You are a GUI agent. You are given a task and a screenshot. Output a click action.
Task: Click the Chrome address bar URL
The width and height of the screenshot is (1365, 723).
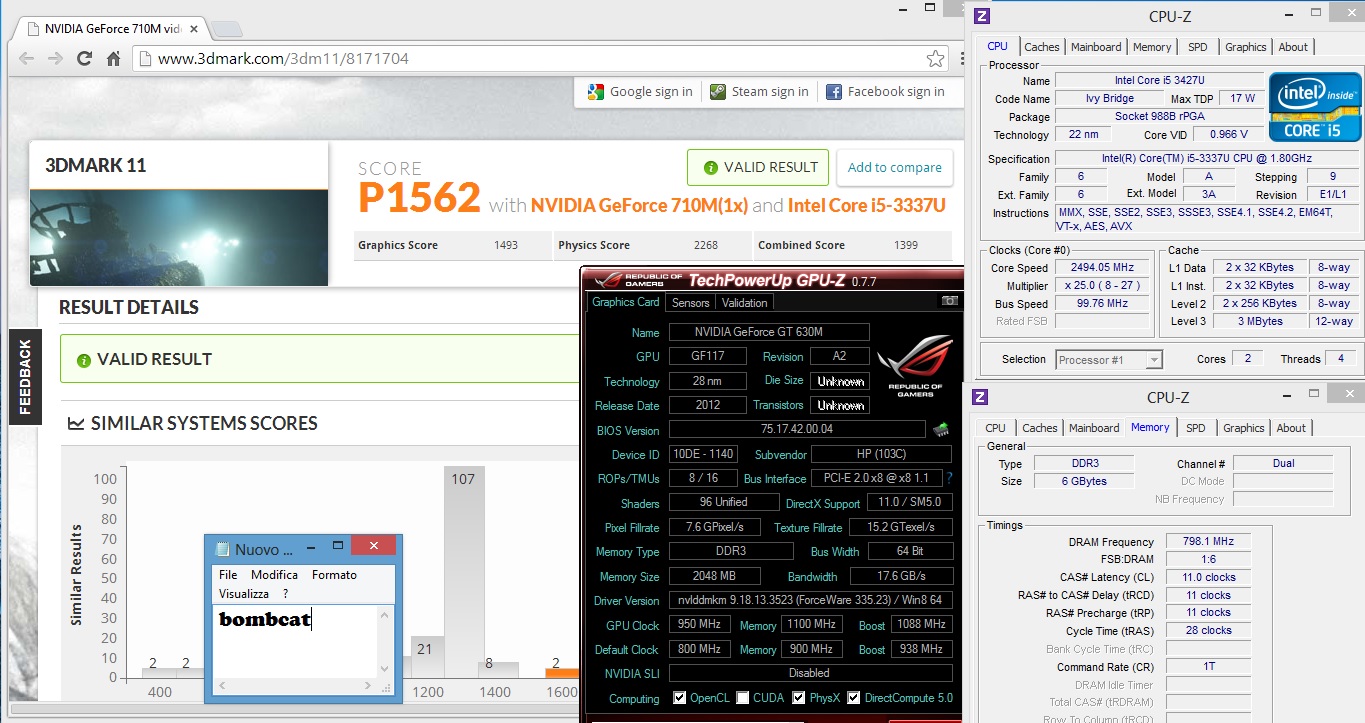[x=283, y=59]
